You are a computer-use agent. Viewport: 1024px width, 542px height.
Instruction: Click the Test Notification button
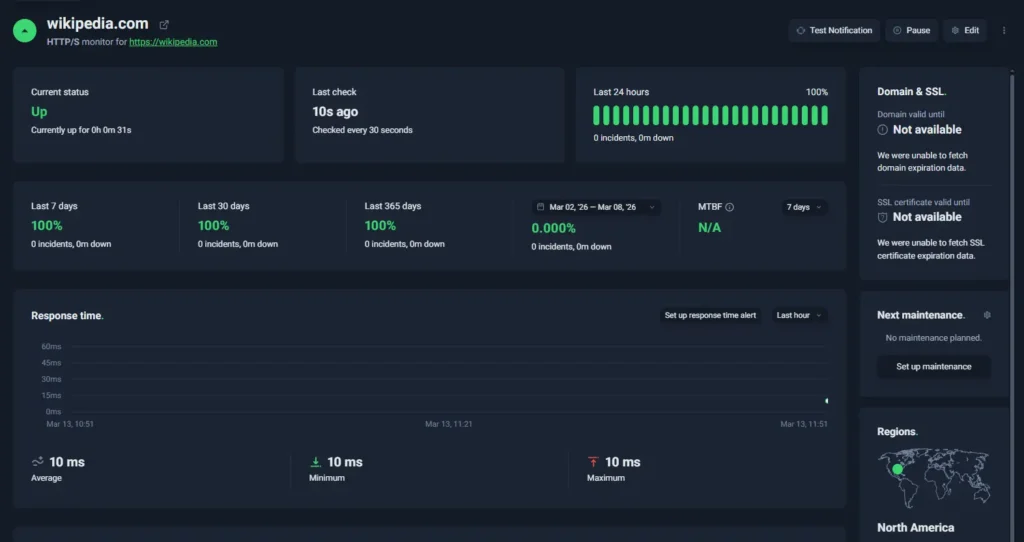click(834, 31)
